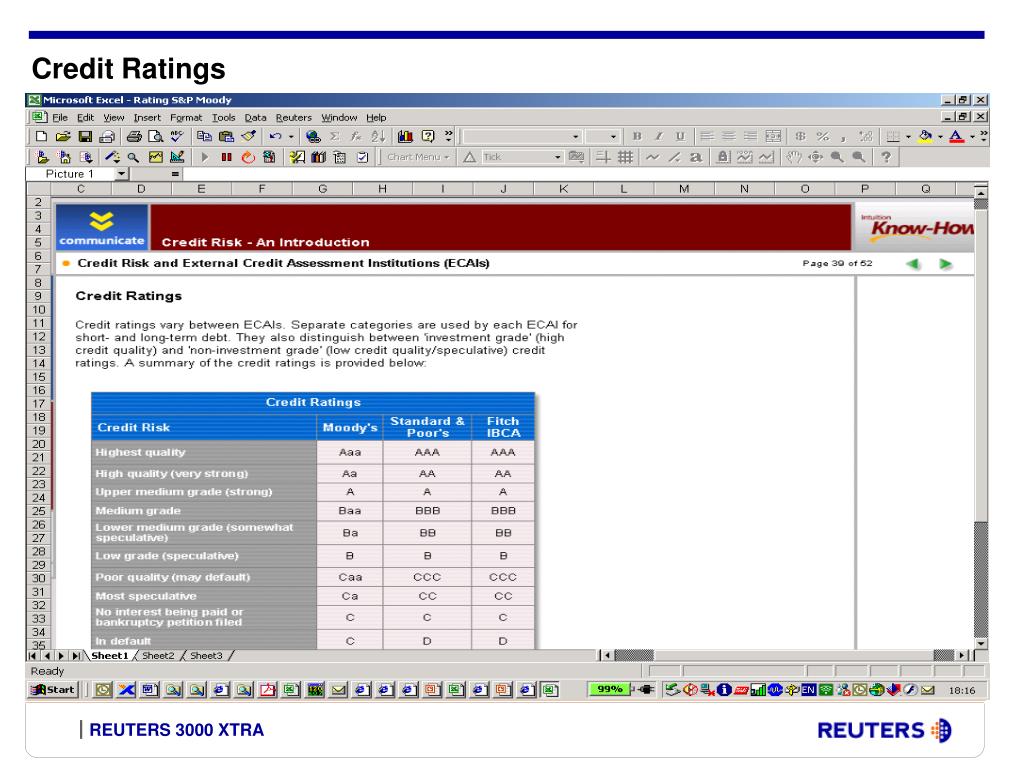
Task: Open the Reuters menu
Action: 294,118
